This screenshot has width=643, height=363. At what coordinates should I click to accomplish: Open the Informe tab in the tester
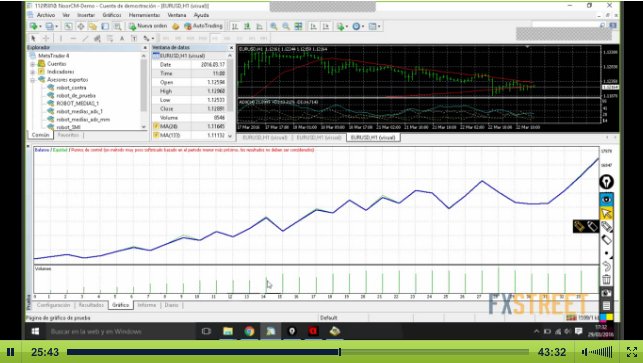click(146, 305)
